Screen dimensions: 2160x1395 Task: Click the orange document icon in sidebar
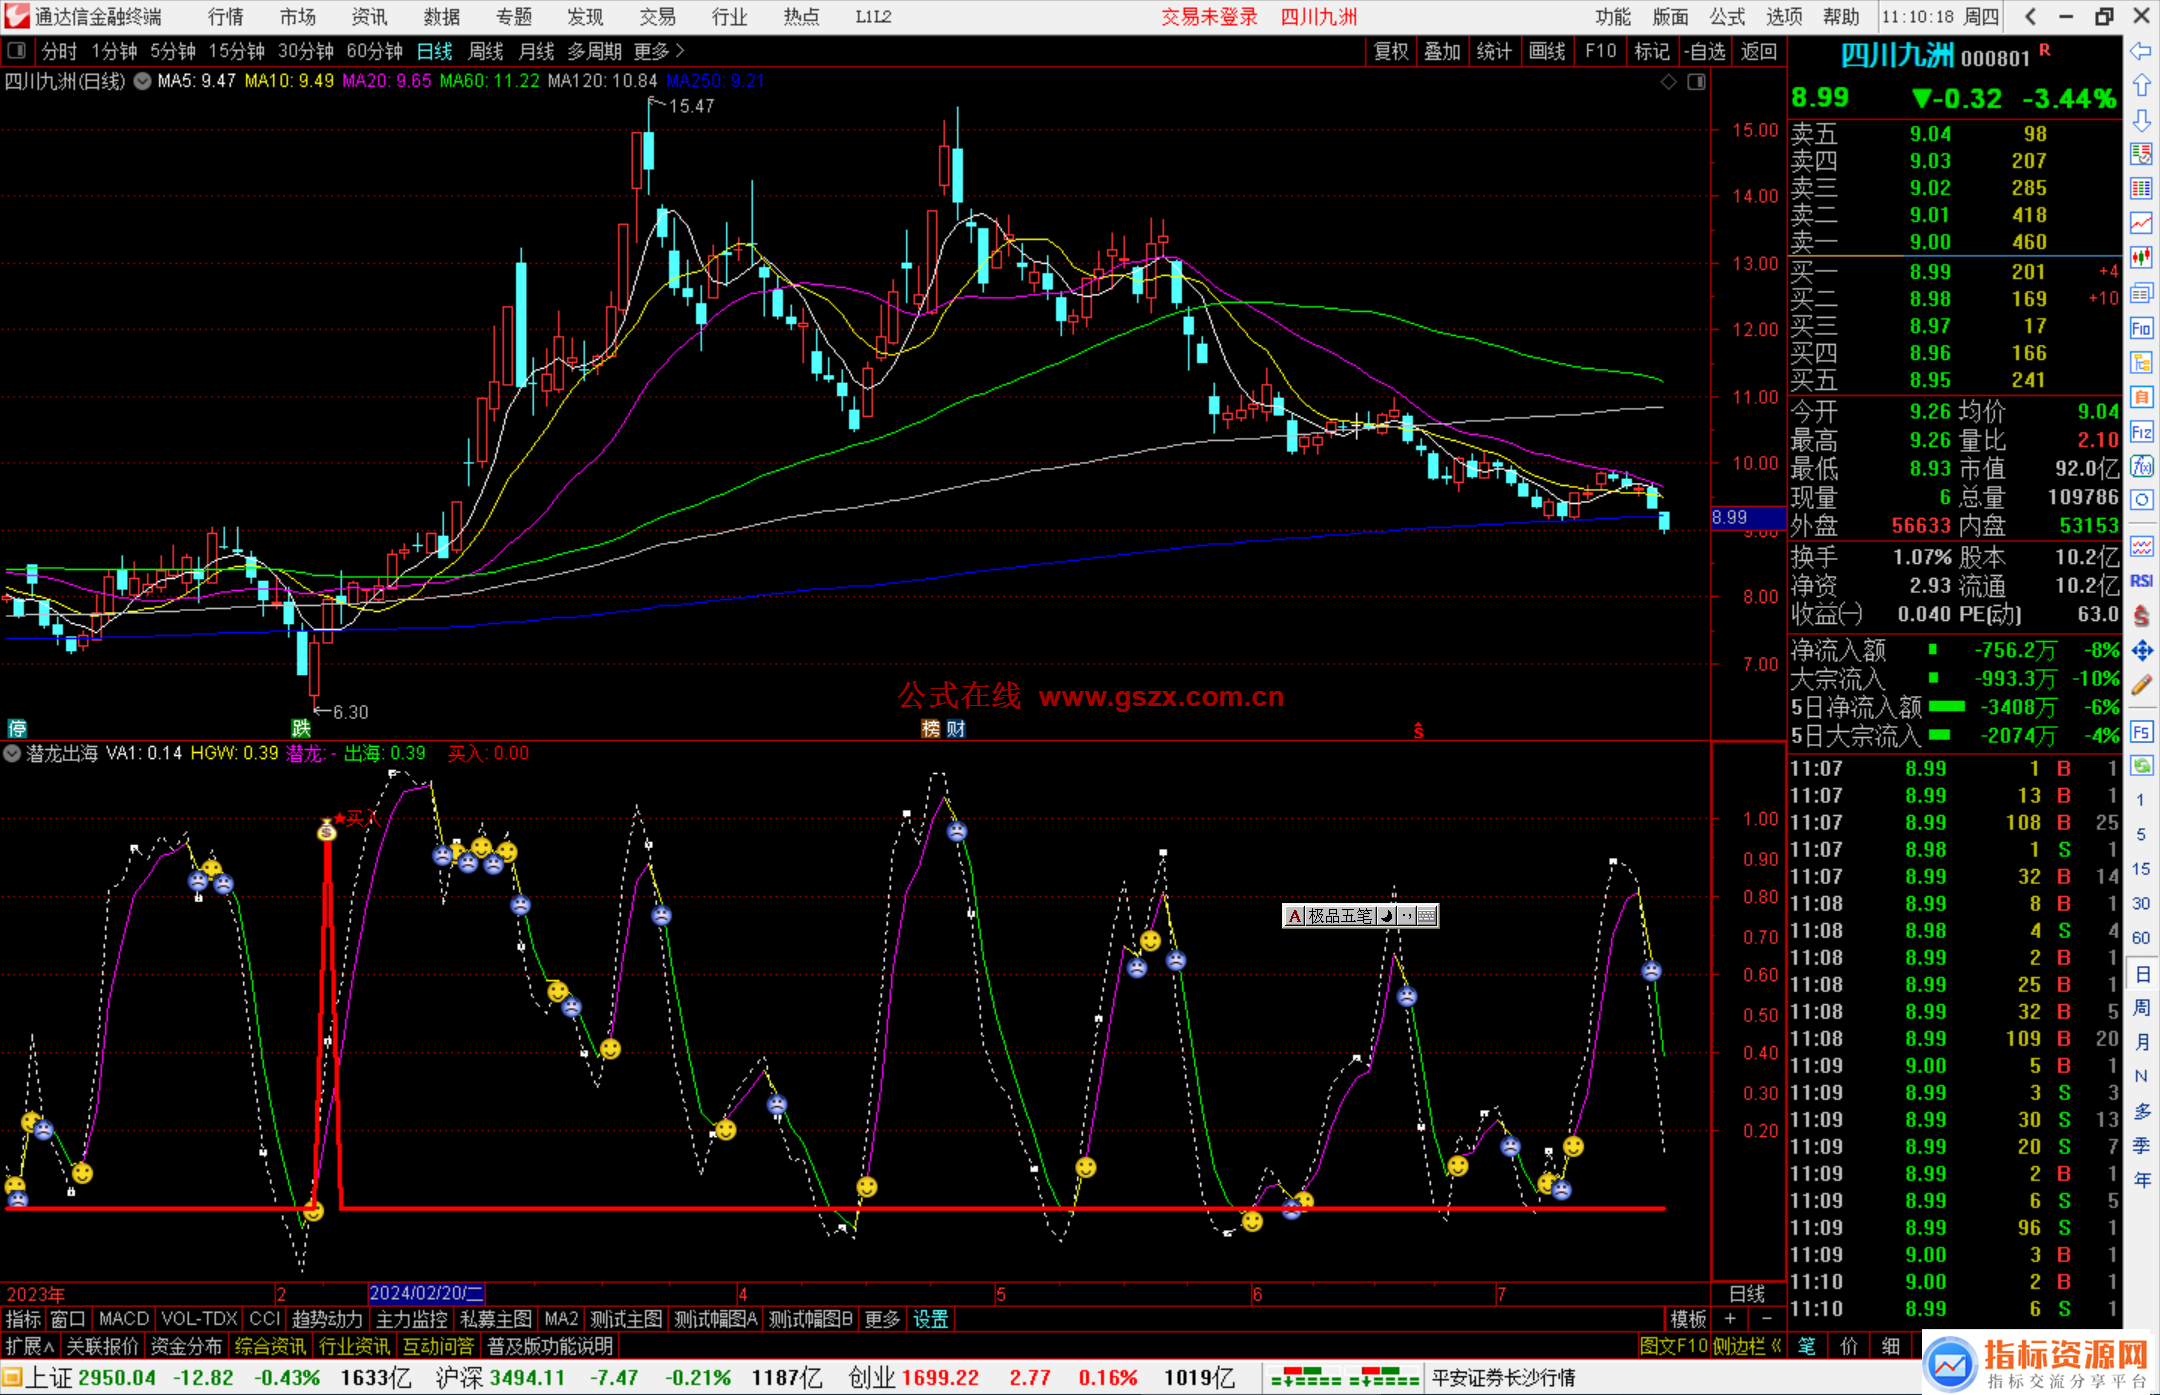point(2141,397)
